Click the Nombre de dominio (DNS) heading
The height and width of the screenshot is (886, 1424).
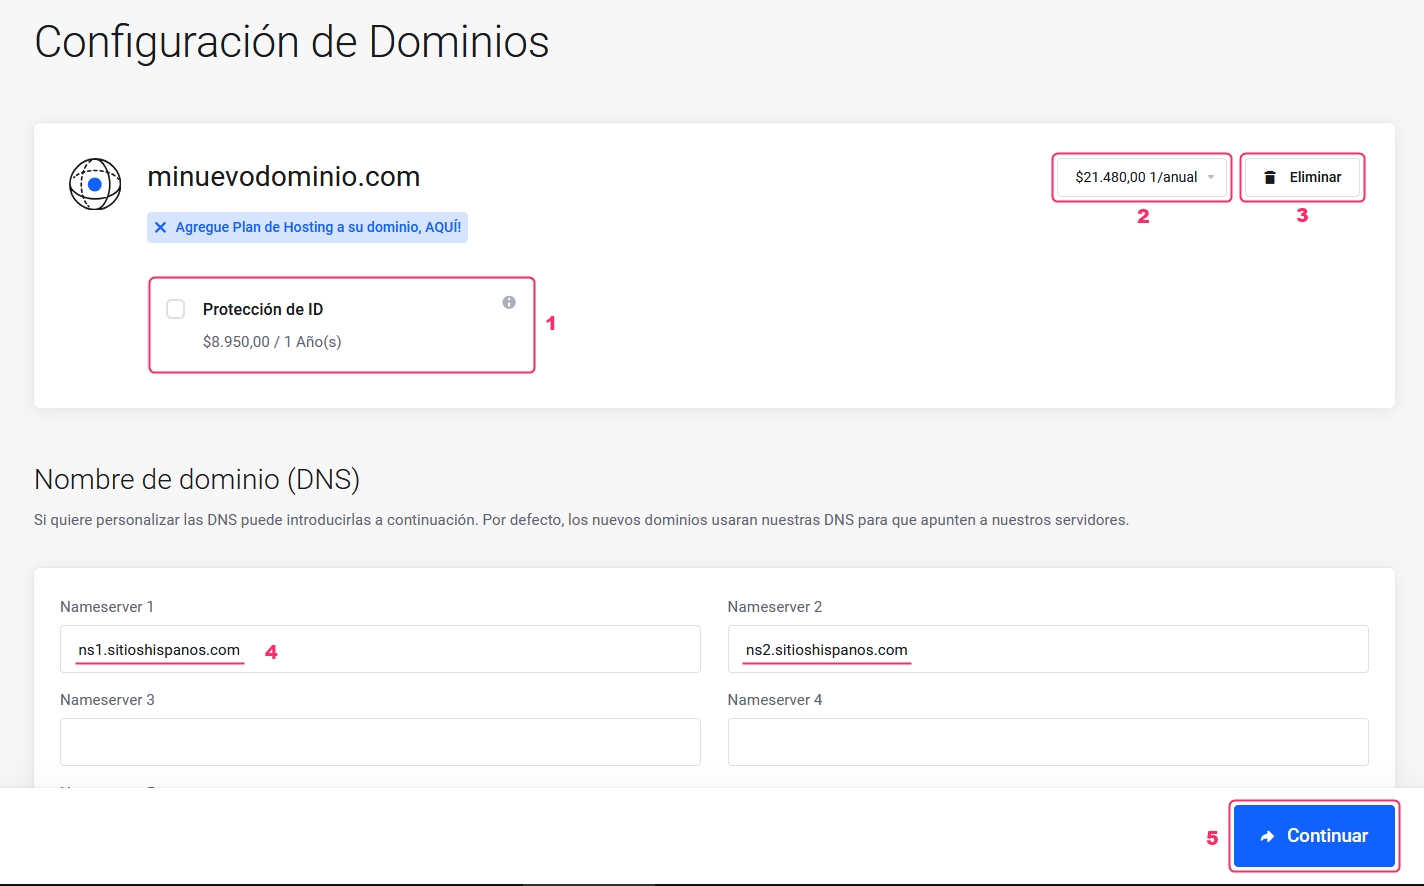(197, 480)
